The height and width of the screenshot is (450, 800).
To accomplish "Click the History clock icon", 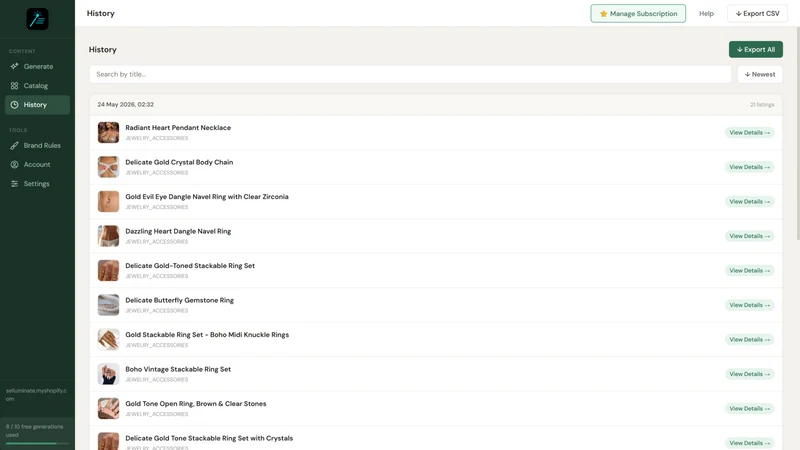I will point(14,105).
